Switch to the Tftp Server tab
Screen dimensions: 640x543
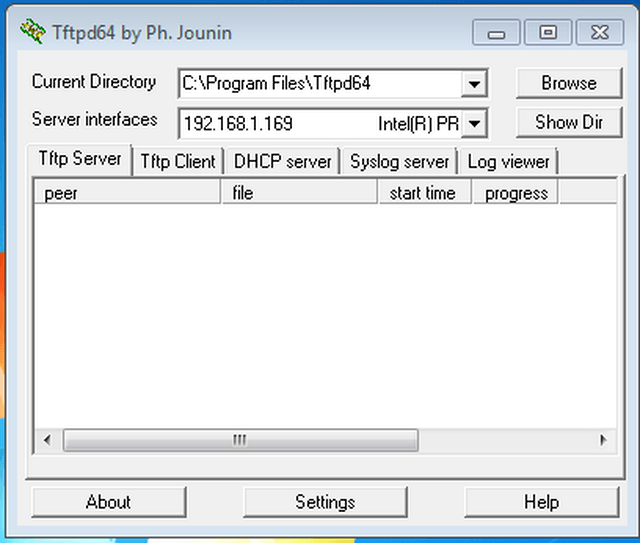(x=80, y=159)
